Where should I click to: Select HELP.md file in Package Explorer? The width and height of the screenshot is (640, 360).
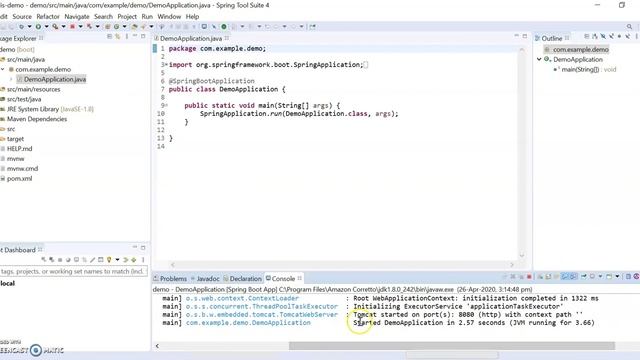tap(19, 149)
